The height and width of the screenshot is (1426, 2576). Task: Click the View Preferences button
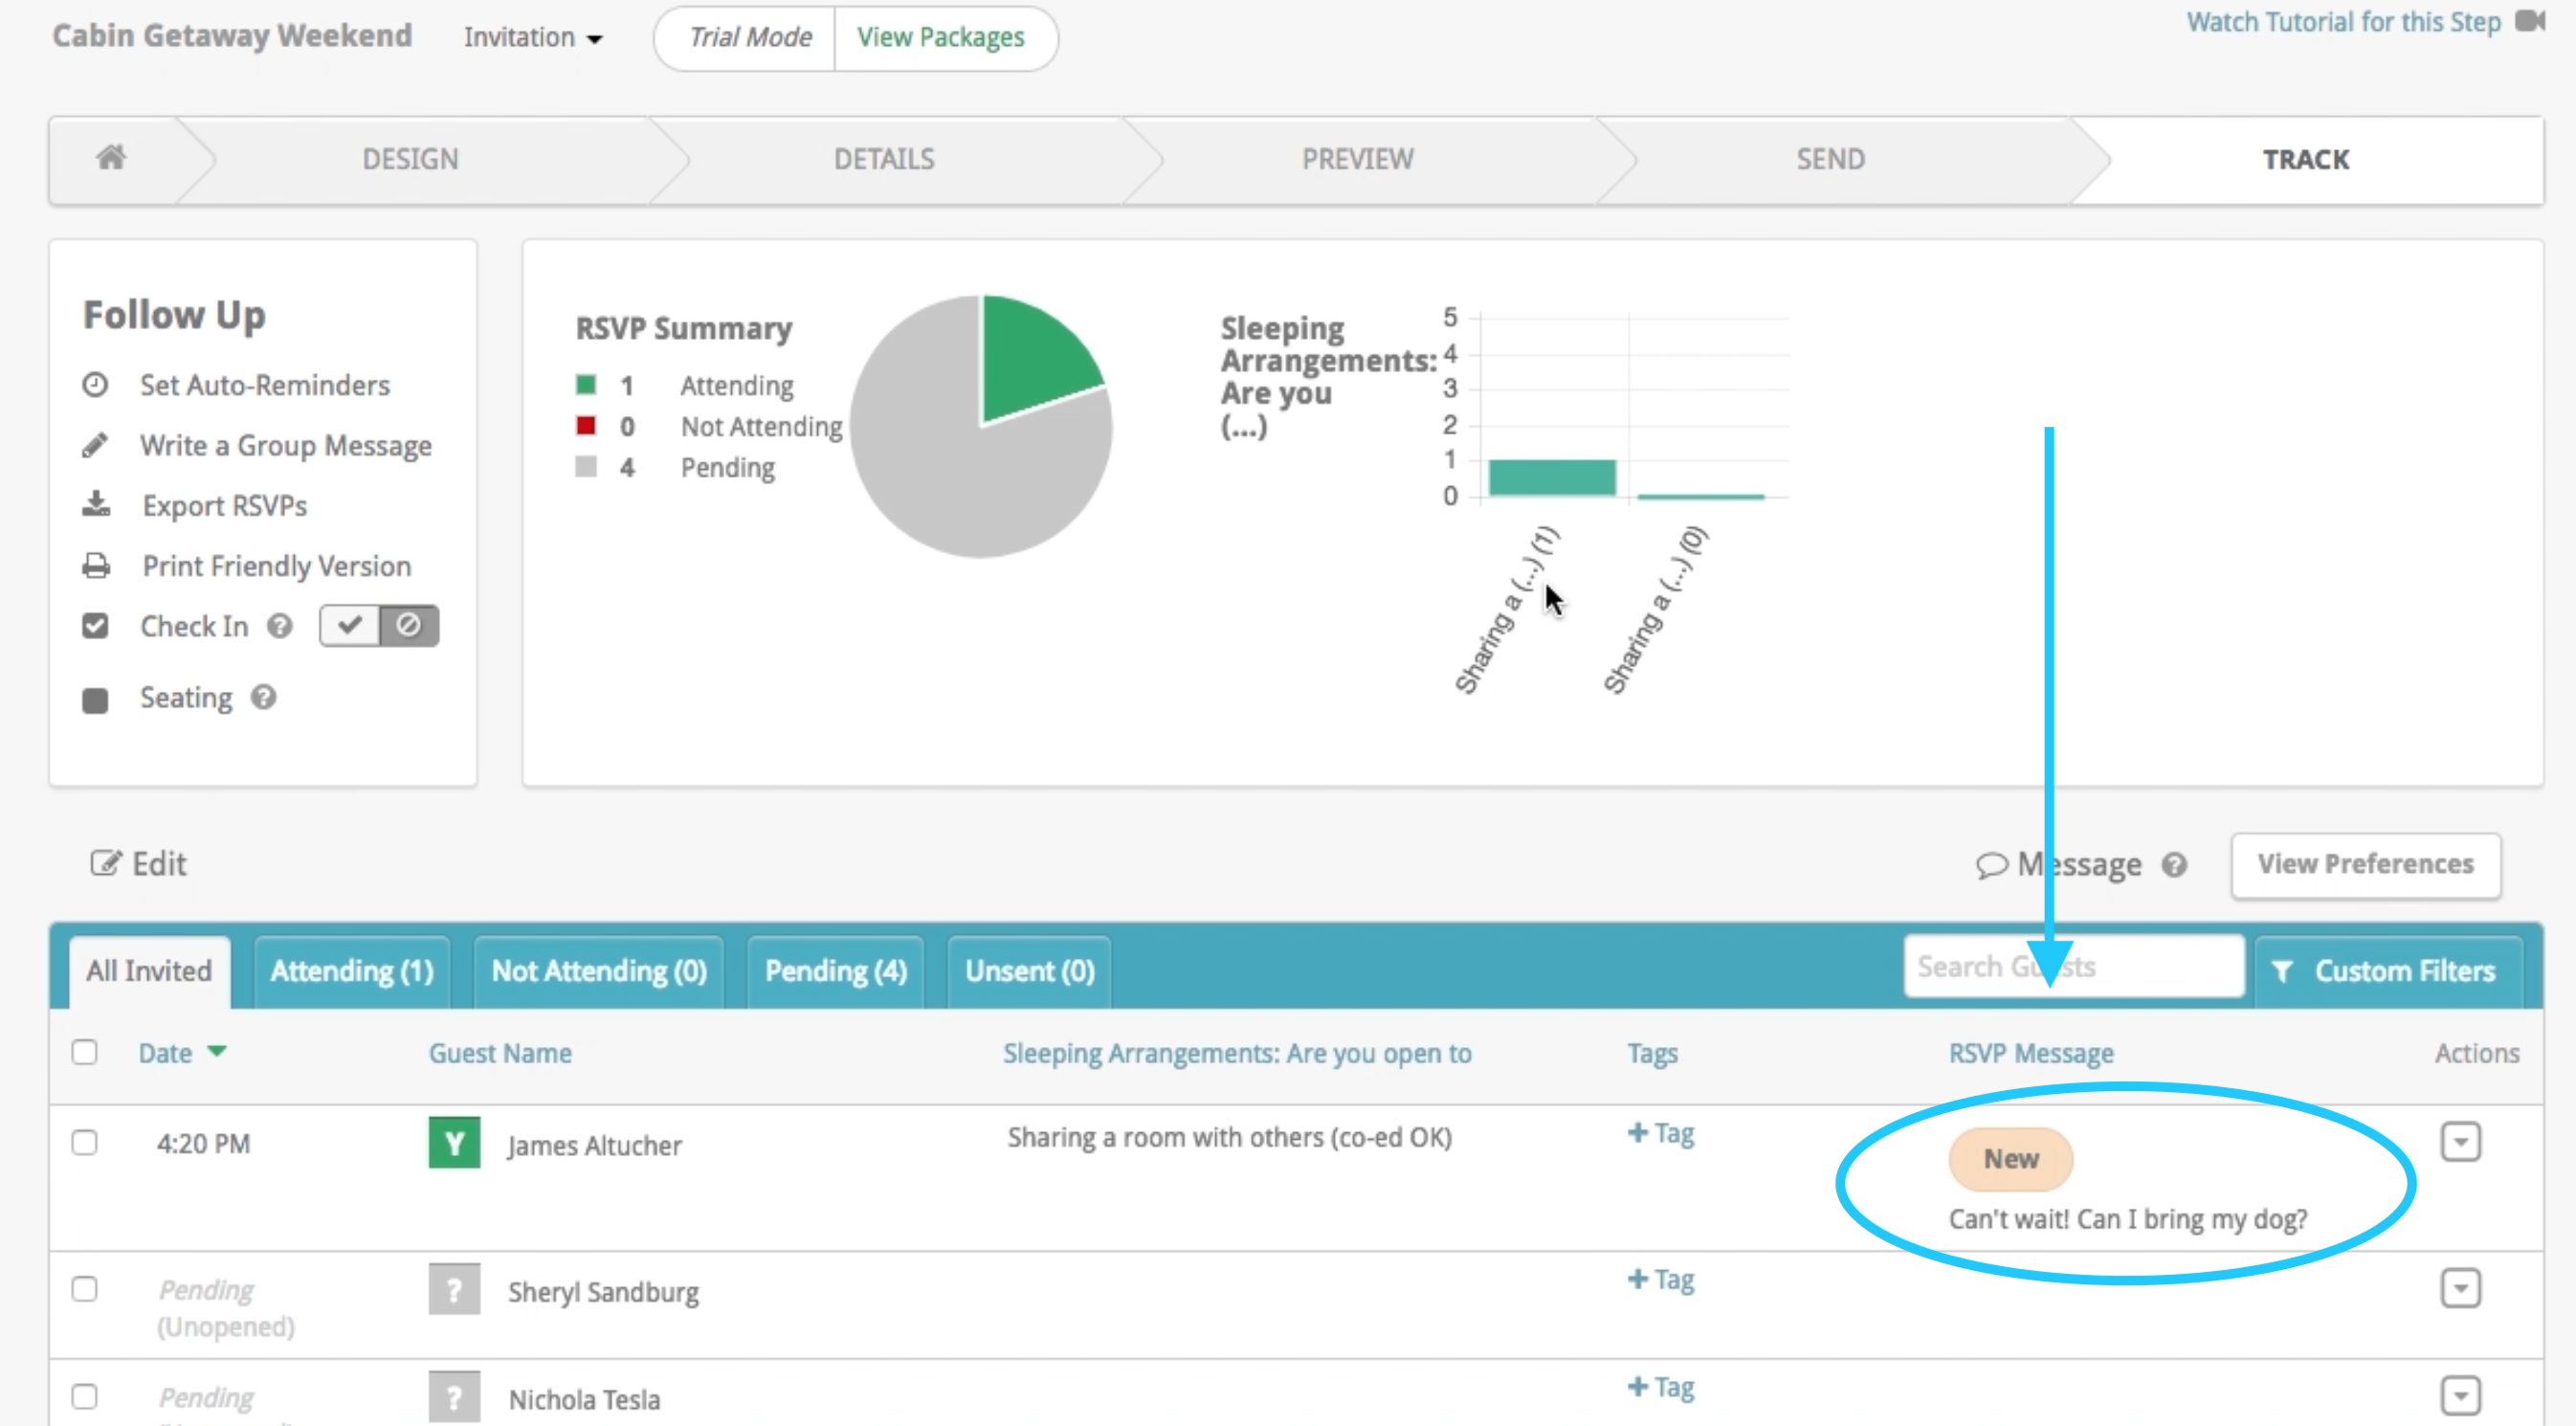2365,864
